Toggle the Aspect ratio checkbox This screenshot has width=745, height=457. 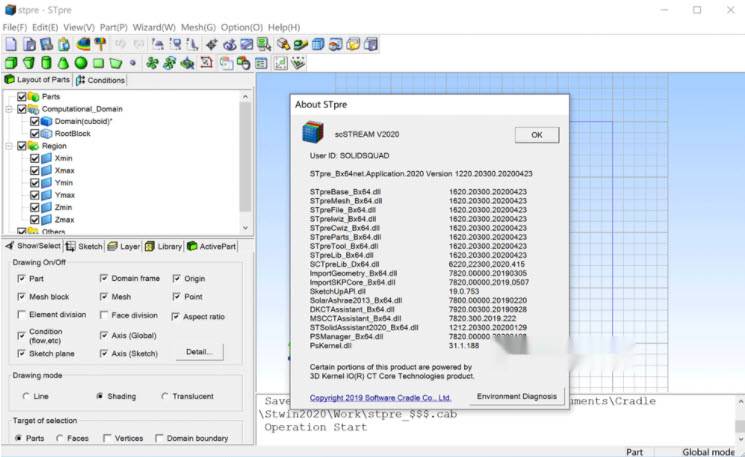coord(176,316)
